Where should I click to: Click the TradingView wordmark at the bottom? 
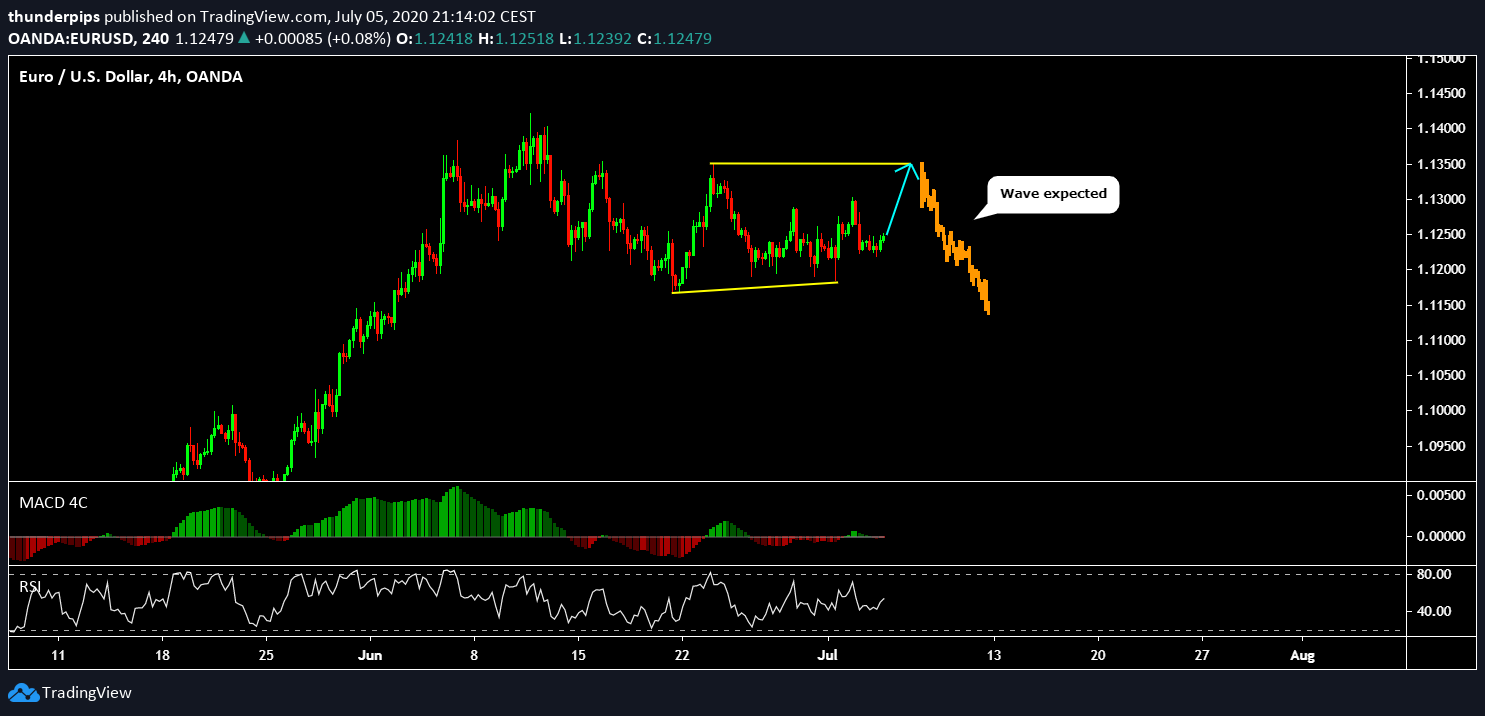pyautogui.click(x=87, y=693)
